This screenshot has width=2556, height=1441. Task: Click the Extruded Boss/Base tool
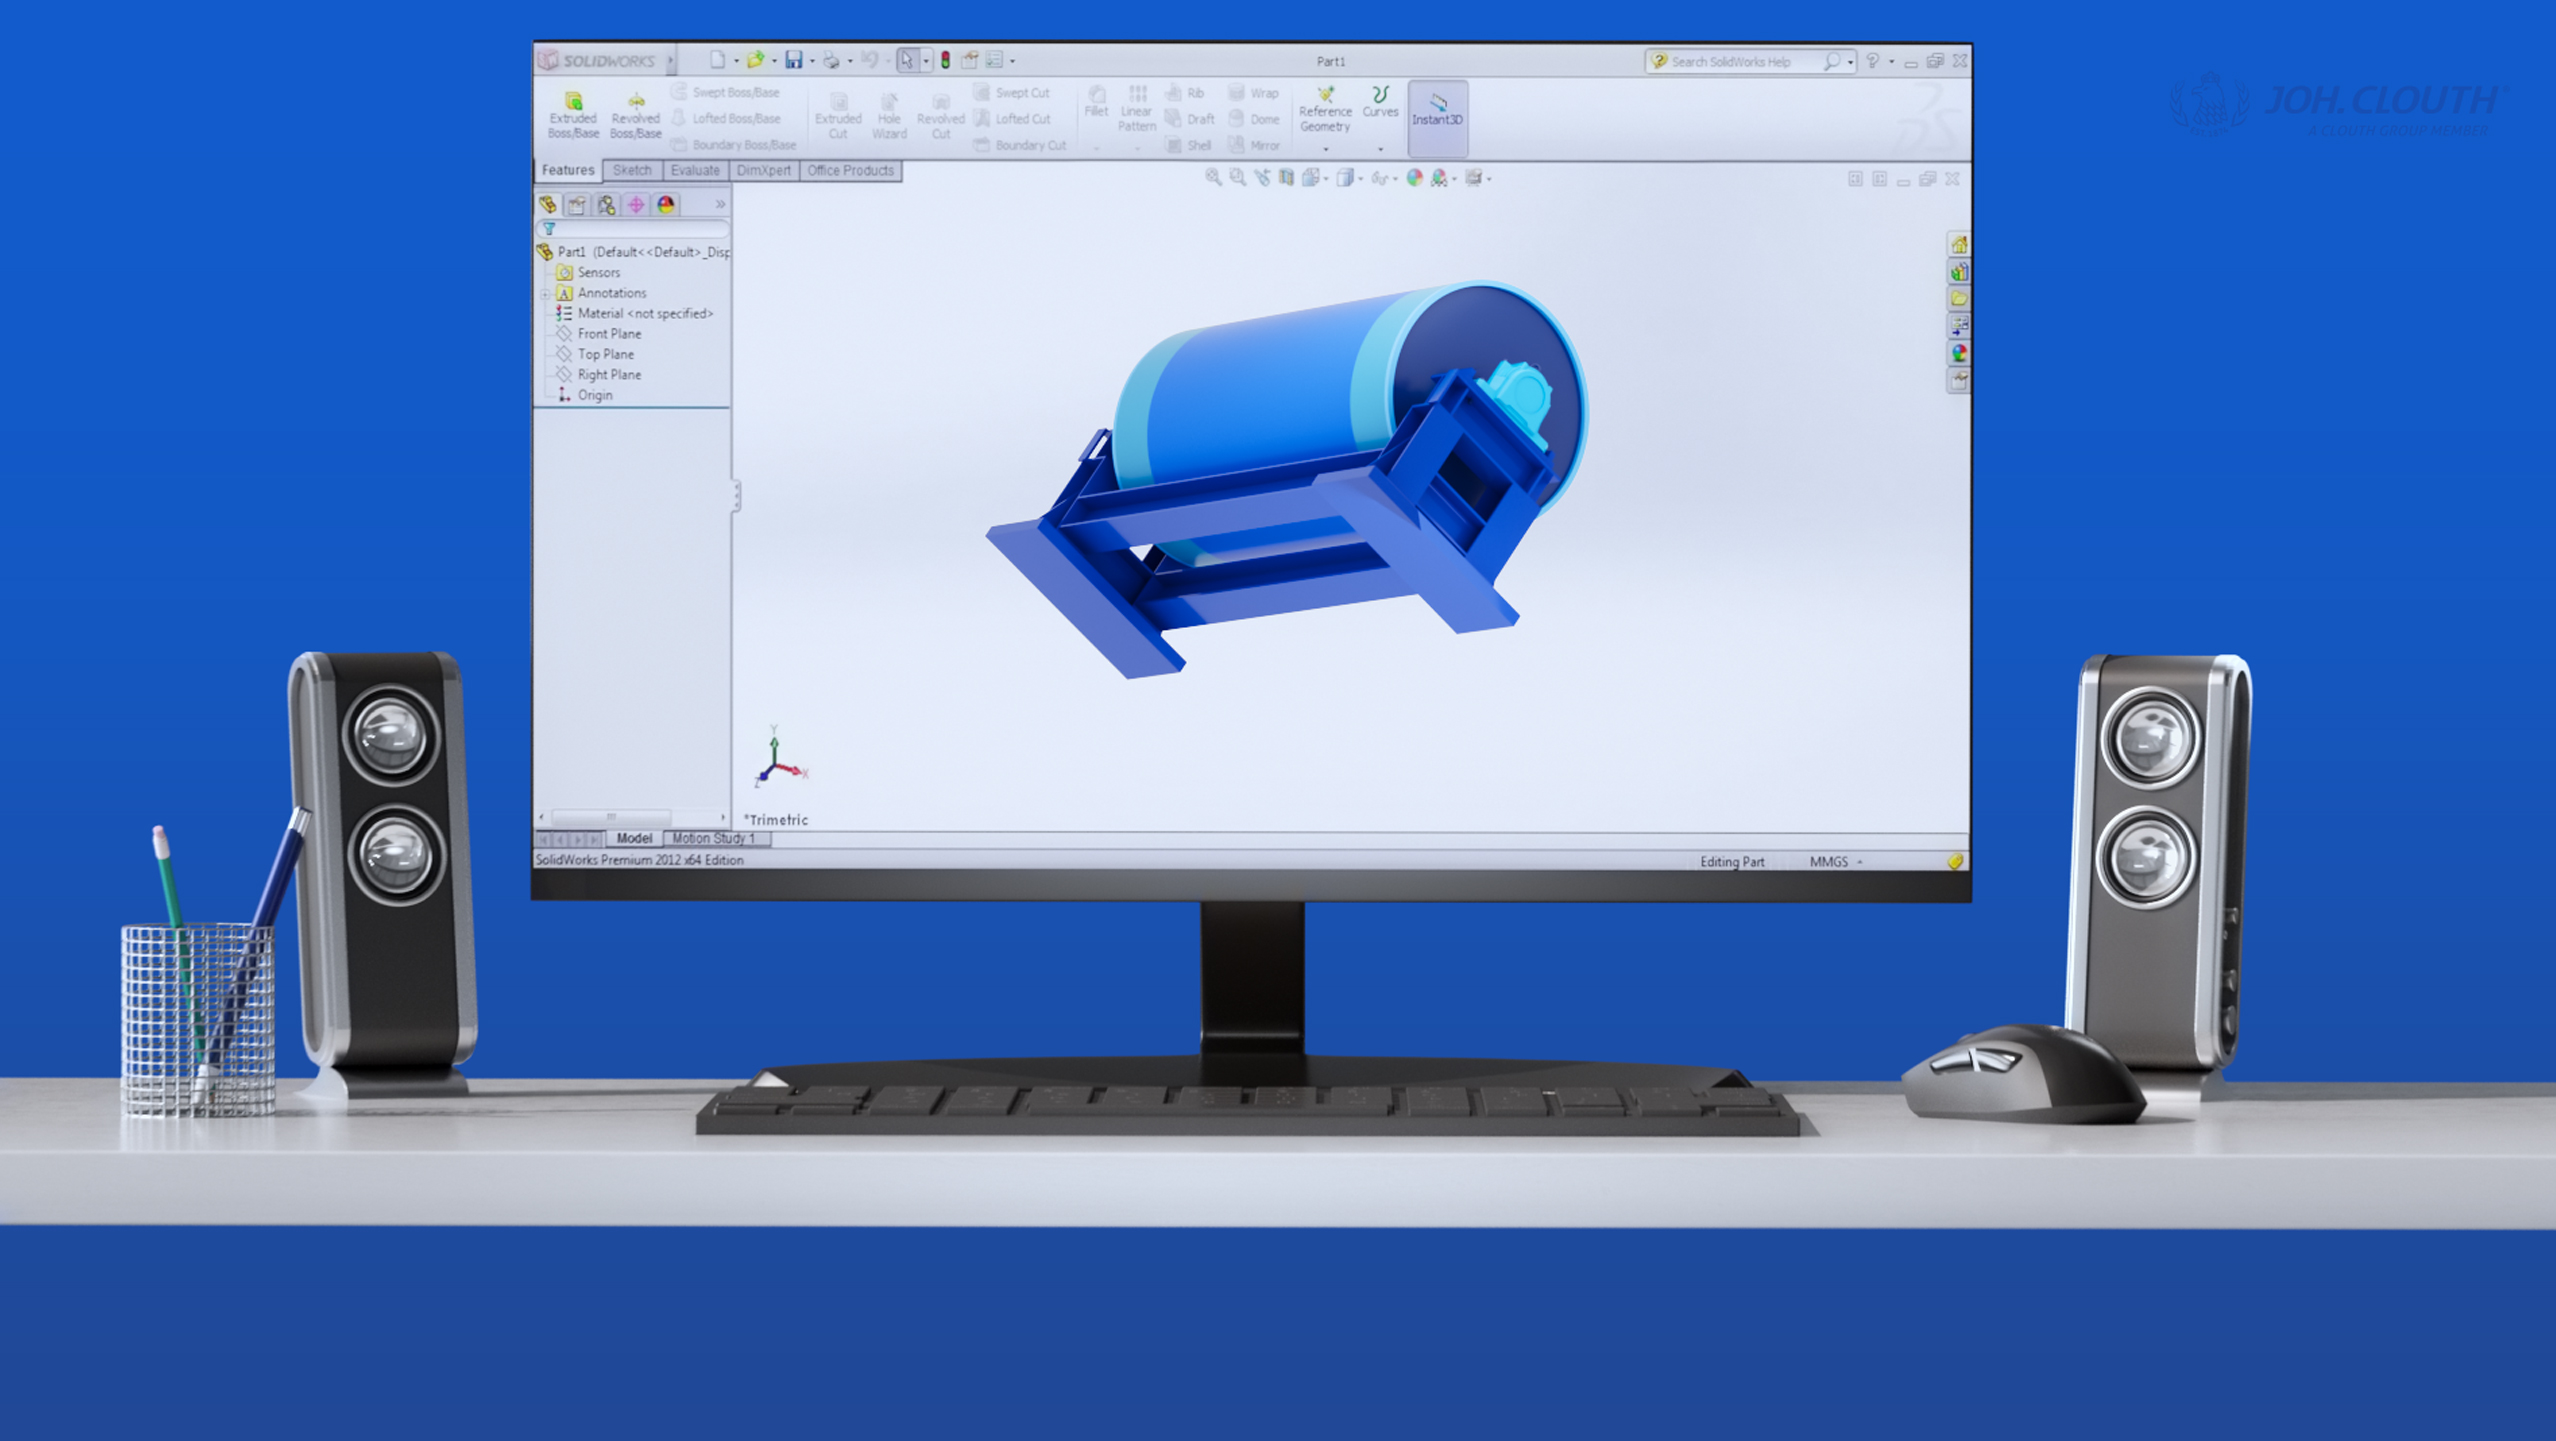pyautogui.click(x=572, y=115)
